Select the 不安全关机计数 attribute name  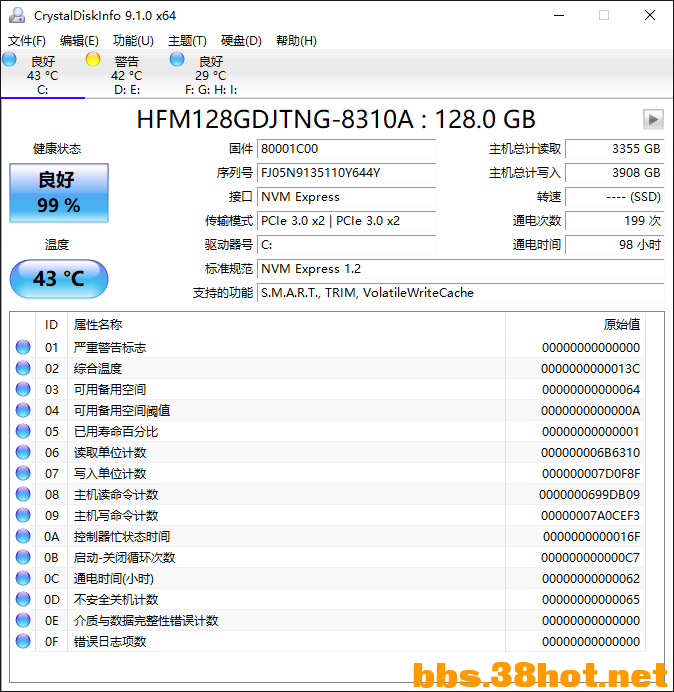pos(116,600)
